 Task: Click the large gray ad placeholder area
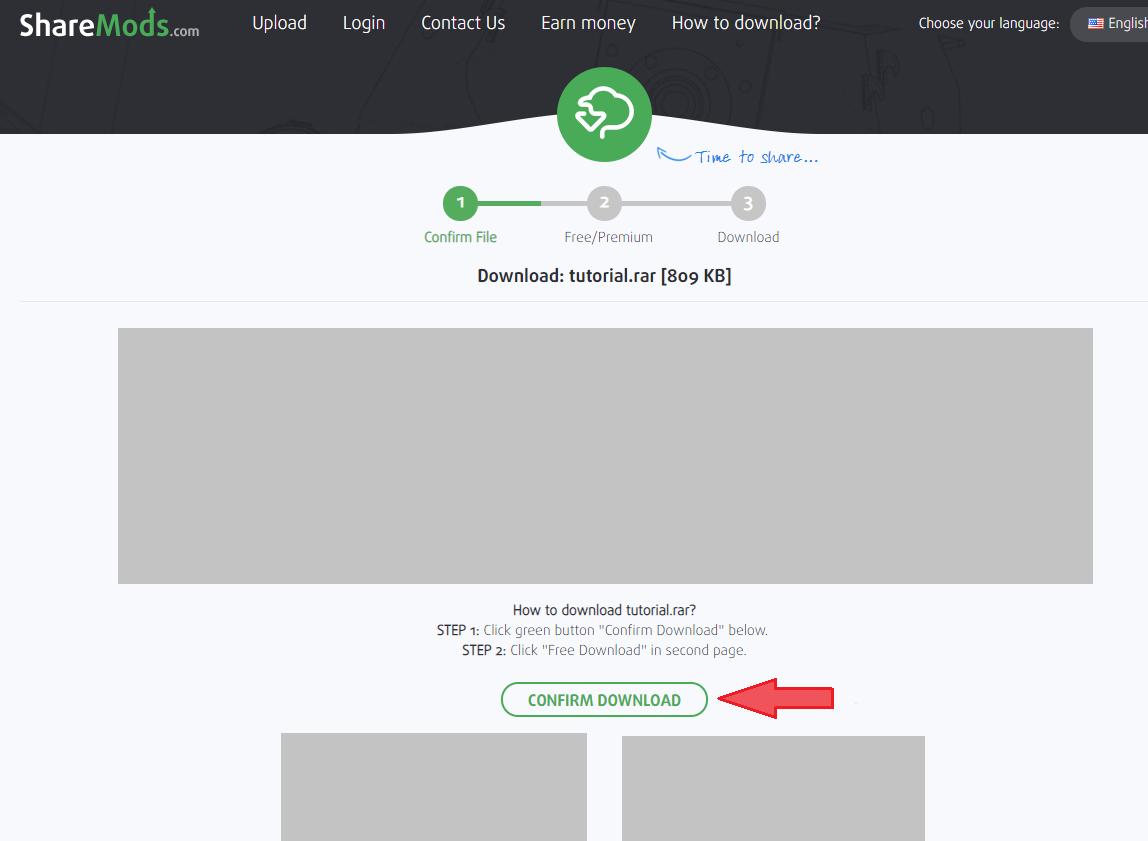[x=604, y=455]
